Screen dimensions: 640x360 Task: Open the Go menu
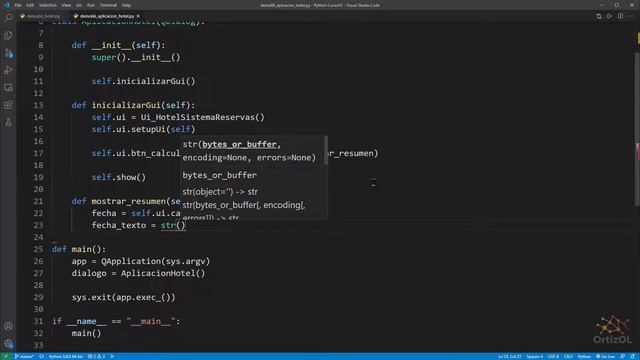pyautogui.click(x=79, y=5)
